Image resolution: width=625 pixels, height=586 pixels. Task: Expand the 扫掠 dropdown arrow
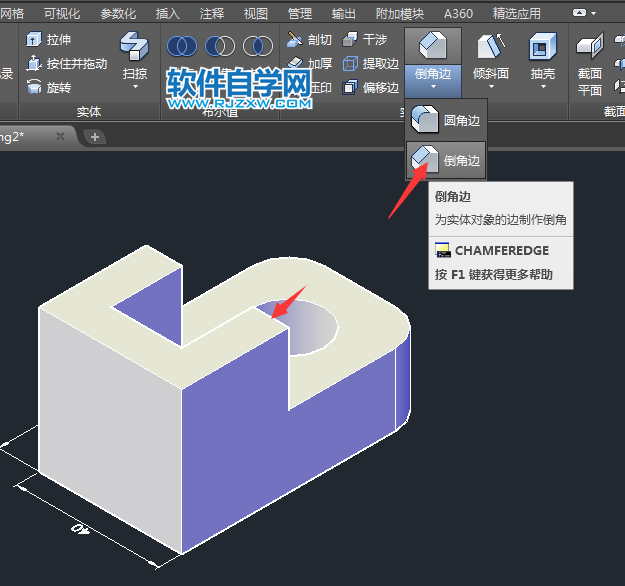coord(132,88)
